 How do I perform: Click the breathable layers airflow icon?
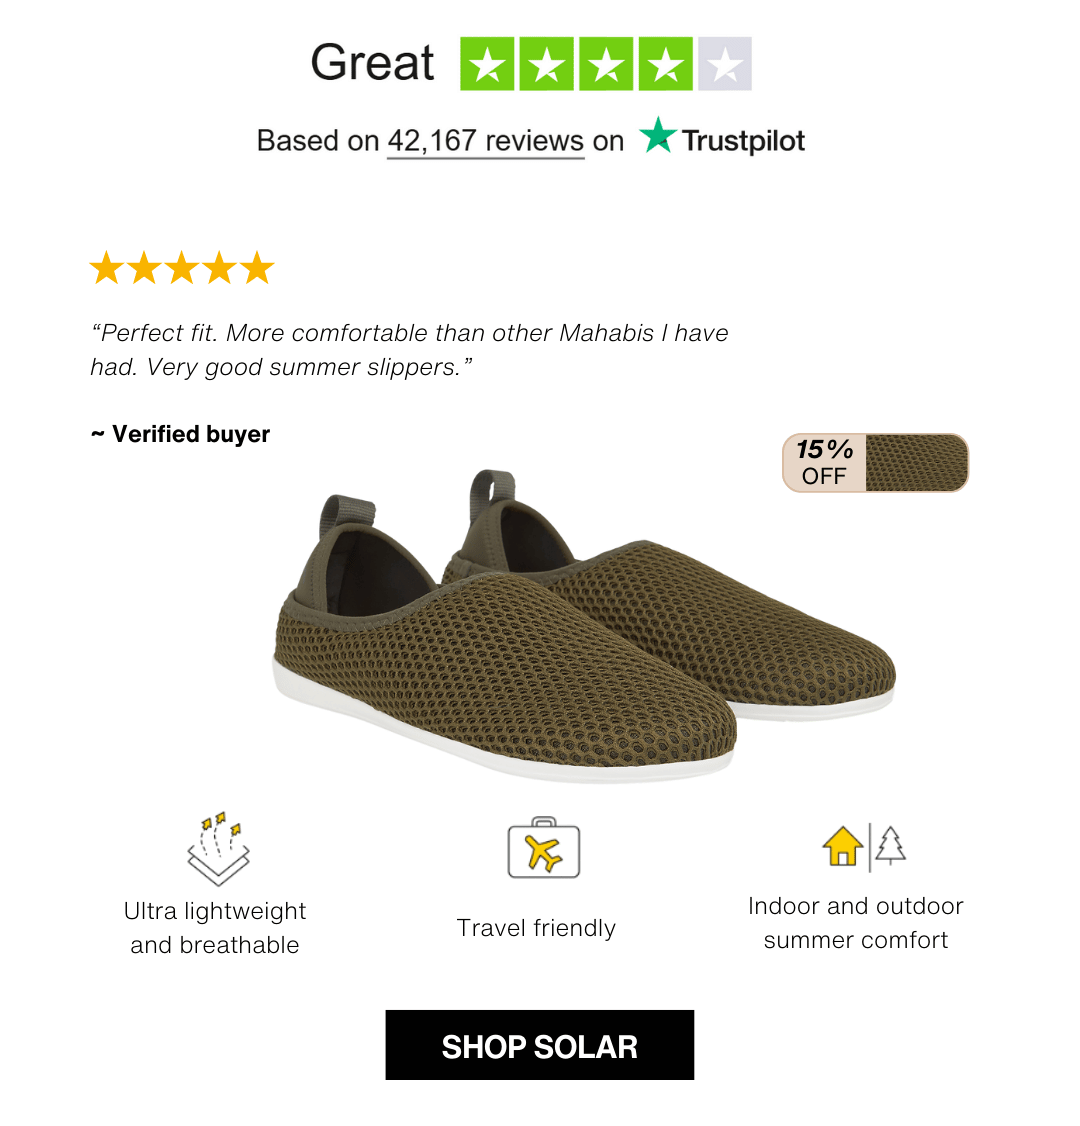(x=218, y=849)
